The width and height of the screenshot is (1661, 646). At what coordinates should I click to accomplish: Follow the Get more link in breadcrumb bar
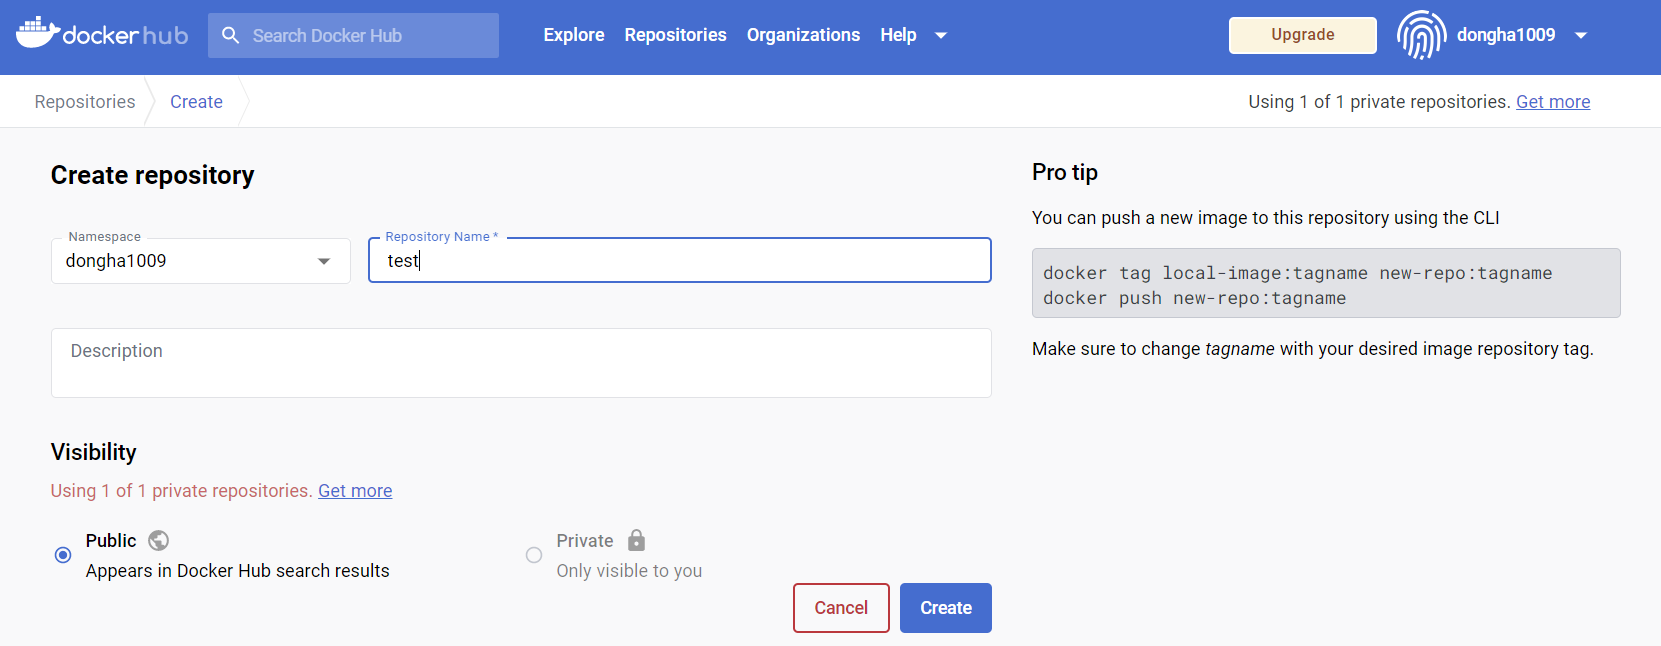1553,102
